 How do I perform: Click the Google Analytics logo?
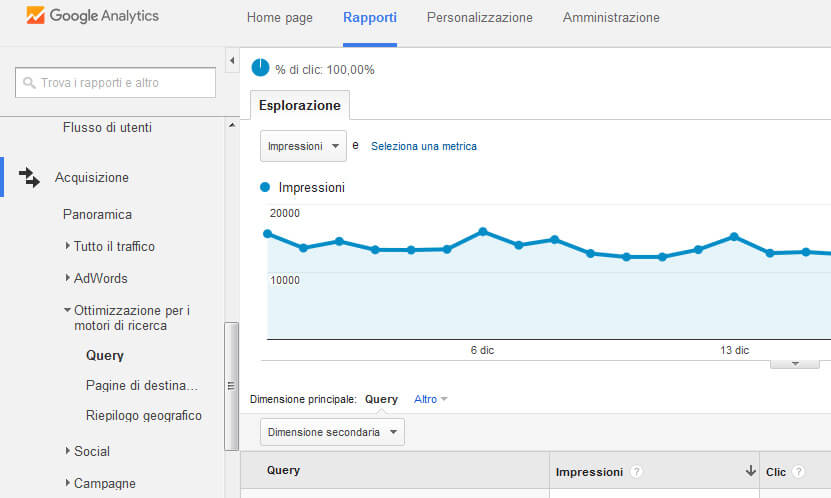[93, 16]
